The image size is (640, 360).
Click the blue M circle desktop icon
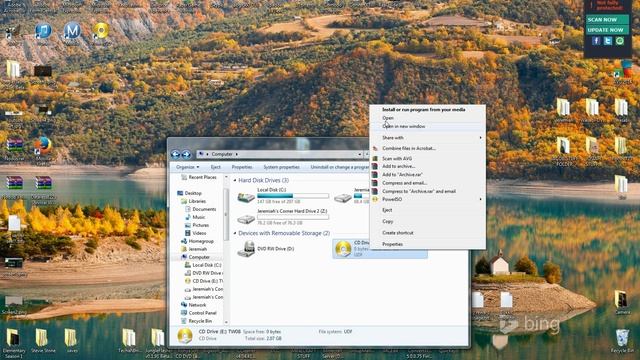point(72,31)
